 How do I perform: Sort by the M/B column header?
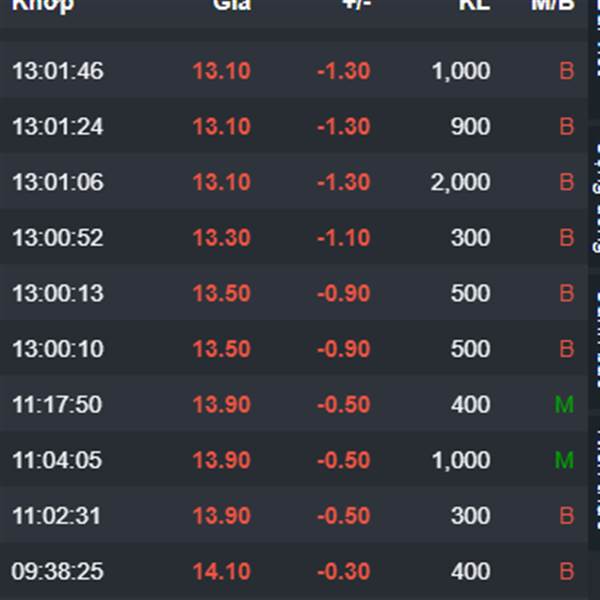(553, 5)
